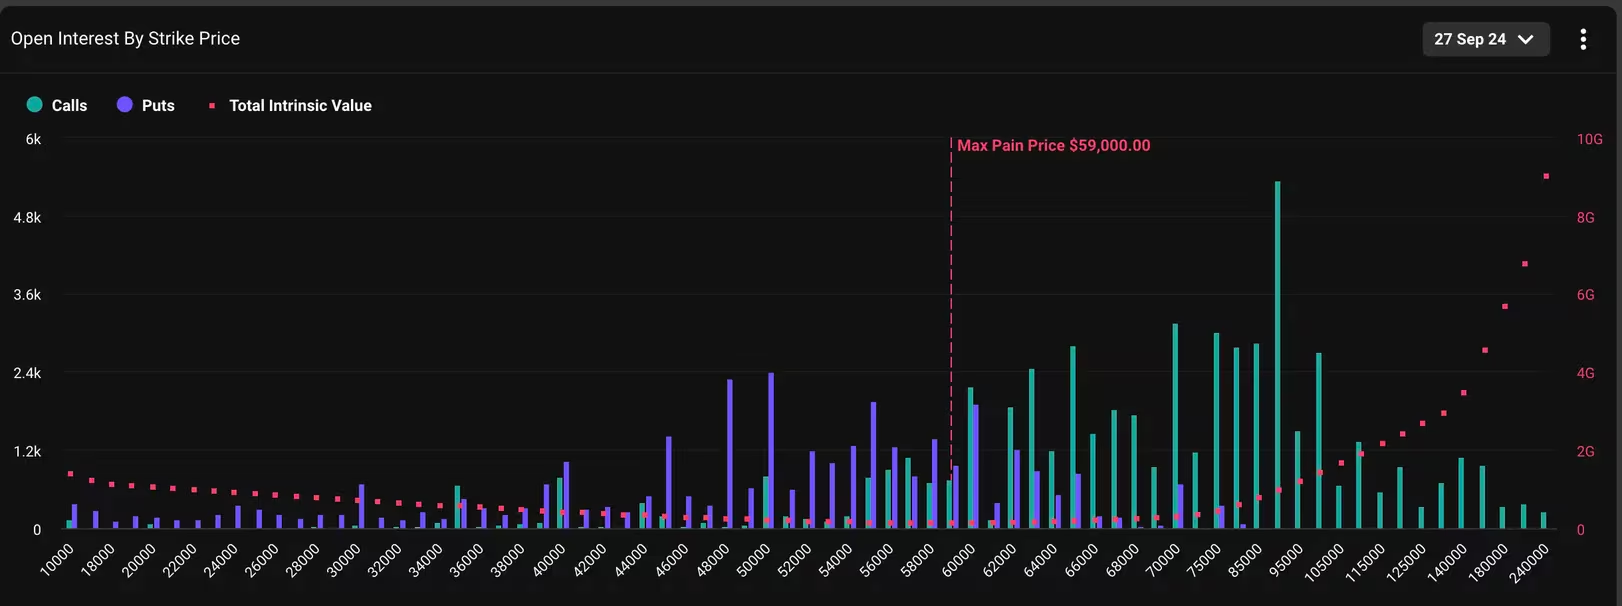Click the Open Interest By Strike Price title
The width and height of the screenshot is (1622, 606).
[x=125, y=38]
